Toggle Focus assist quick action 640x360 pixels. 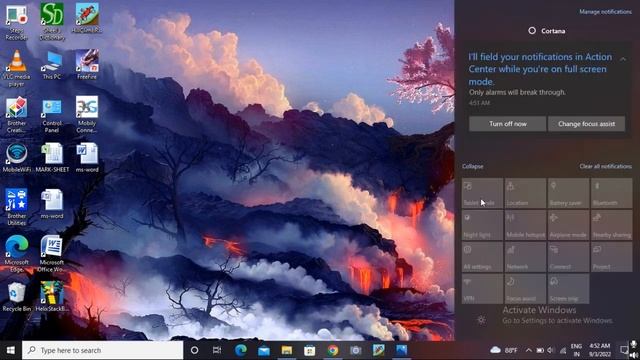(525, 289)
